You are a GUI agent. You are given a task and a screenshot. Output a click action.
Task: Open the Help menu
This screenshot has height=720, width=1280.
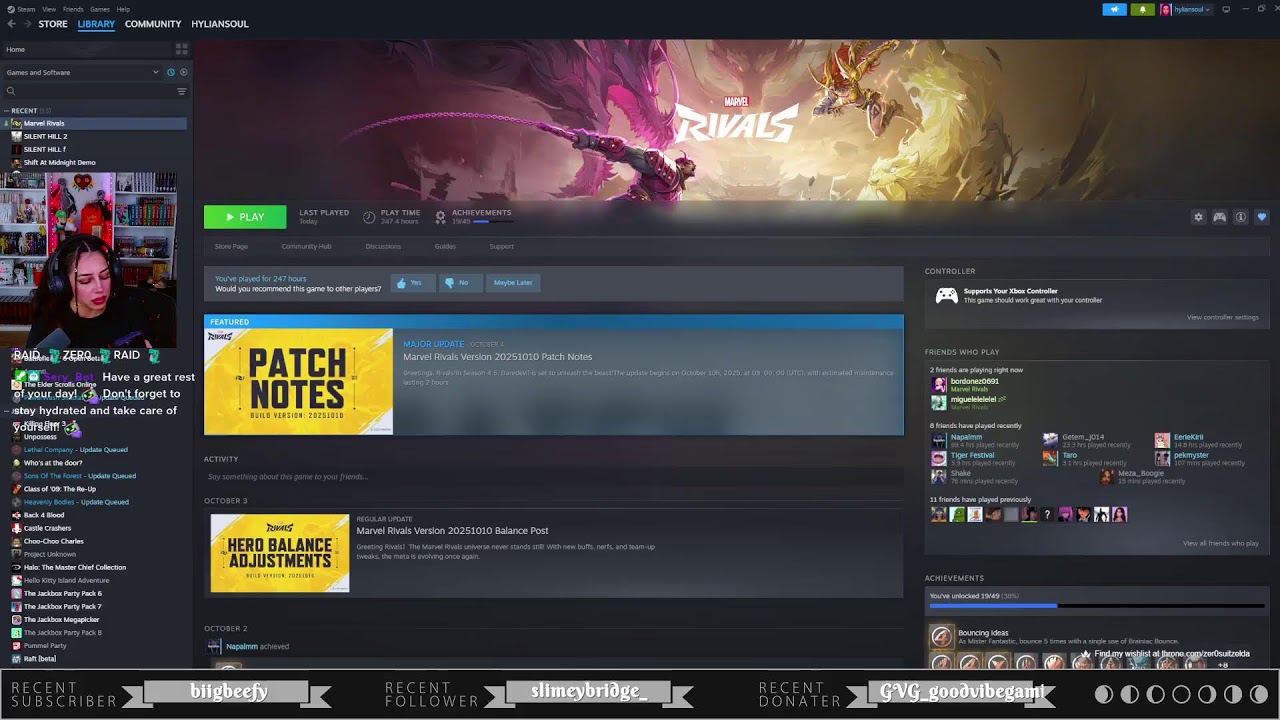(123, 9)
